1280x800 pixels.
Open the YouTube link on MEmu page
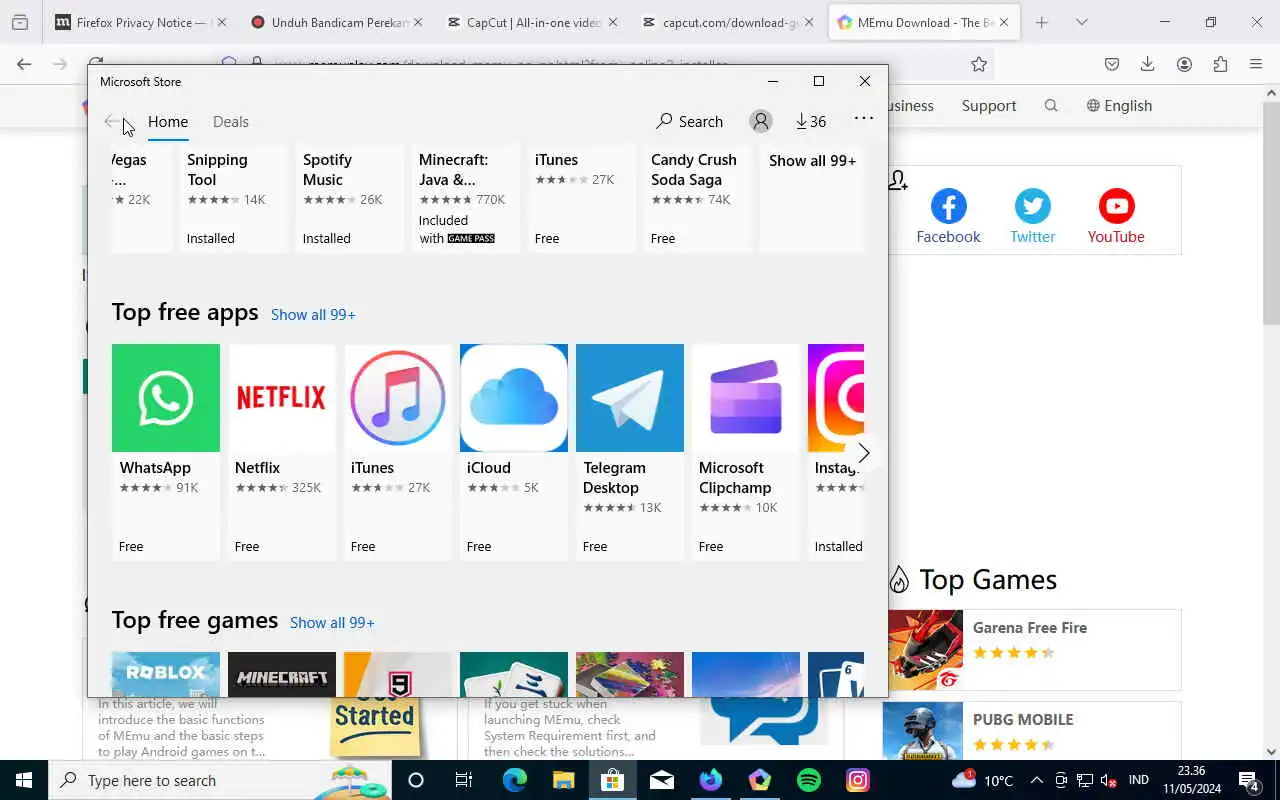1116,217
